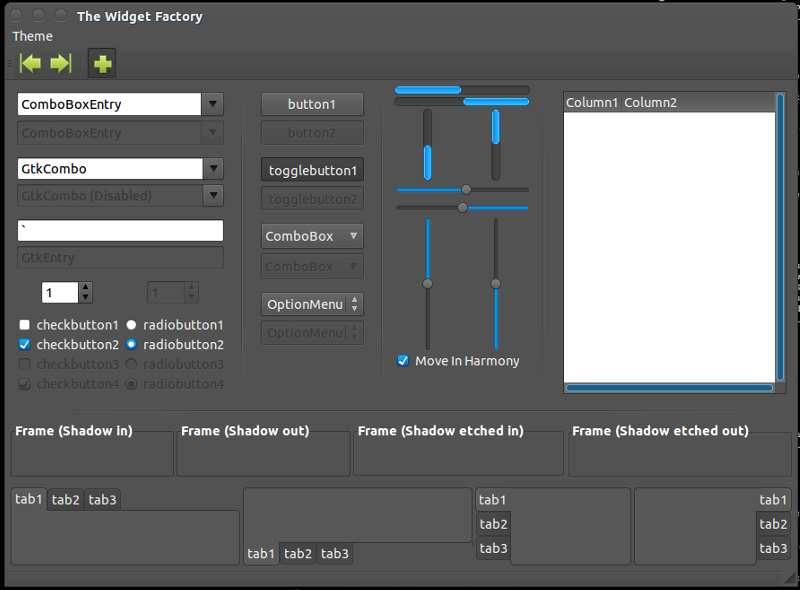Click the previous theme arrow icon
800x590 pixels.
(x=30, y=63)
